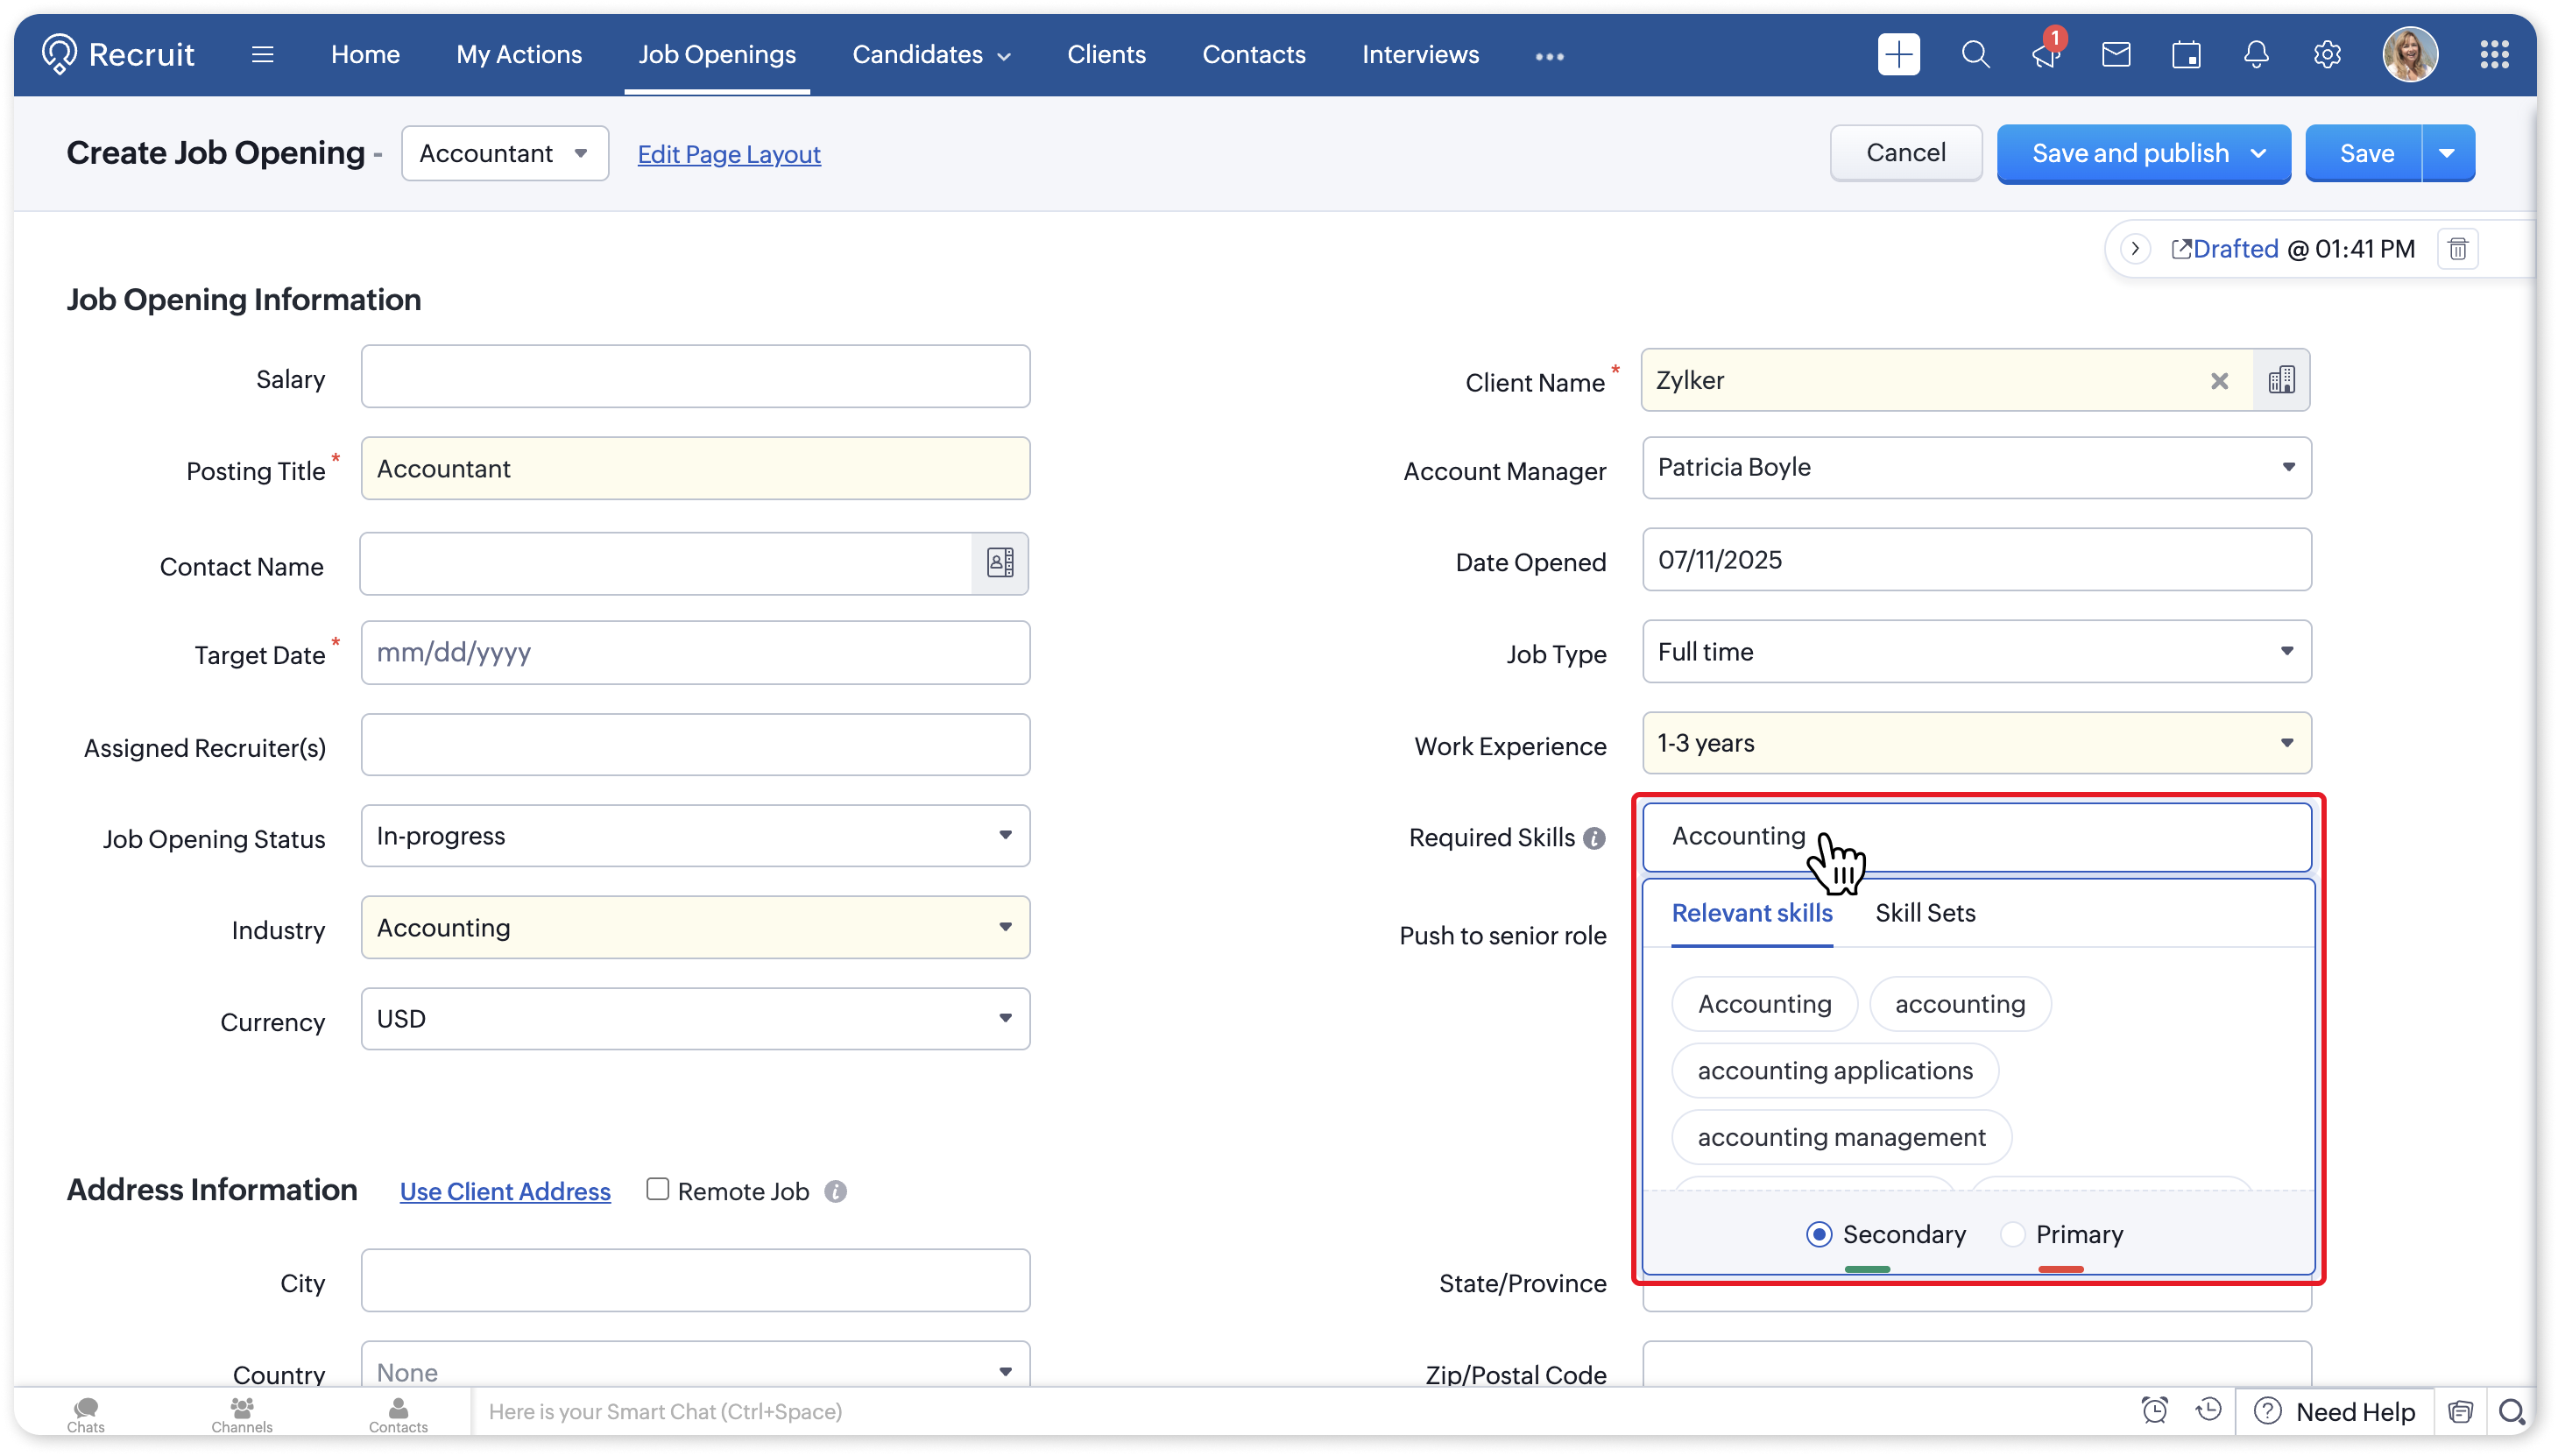Delete the draft with trash icon
This screenshot has height=1456, width=2558.
pos(2458,249)
